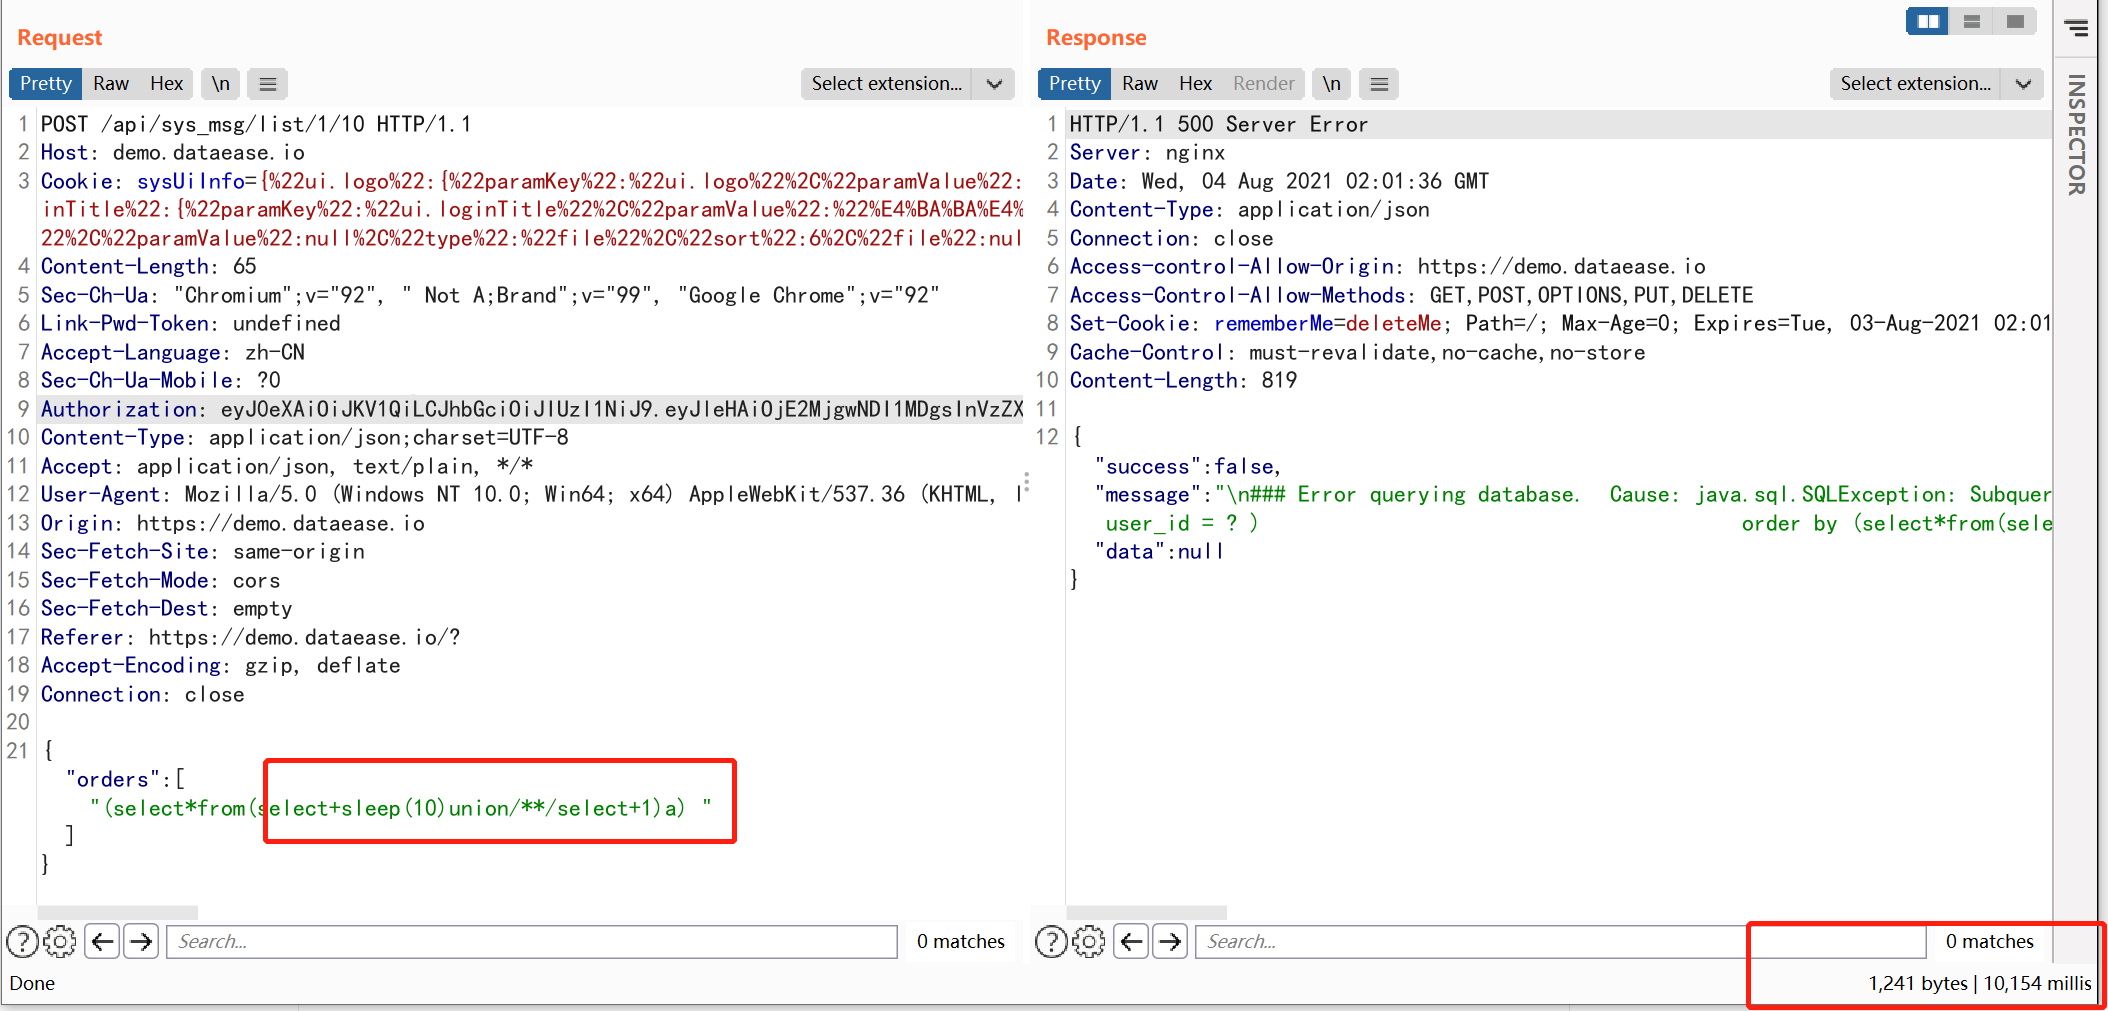The width and height of the screenshot is (2108, 1011).
Task: Switch to the Hex tab in Request panel
Action: [x=166, y=83]
